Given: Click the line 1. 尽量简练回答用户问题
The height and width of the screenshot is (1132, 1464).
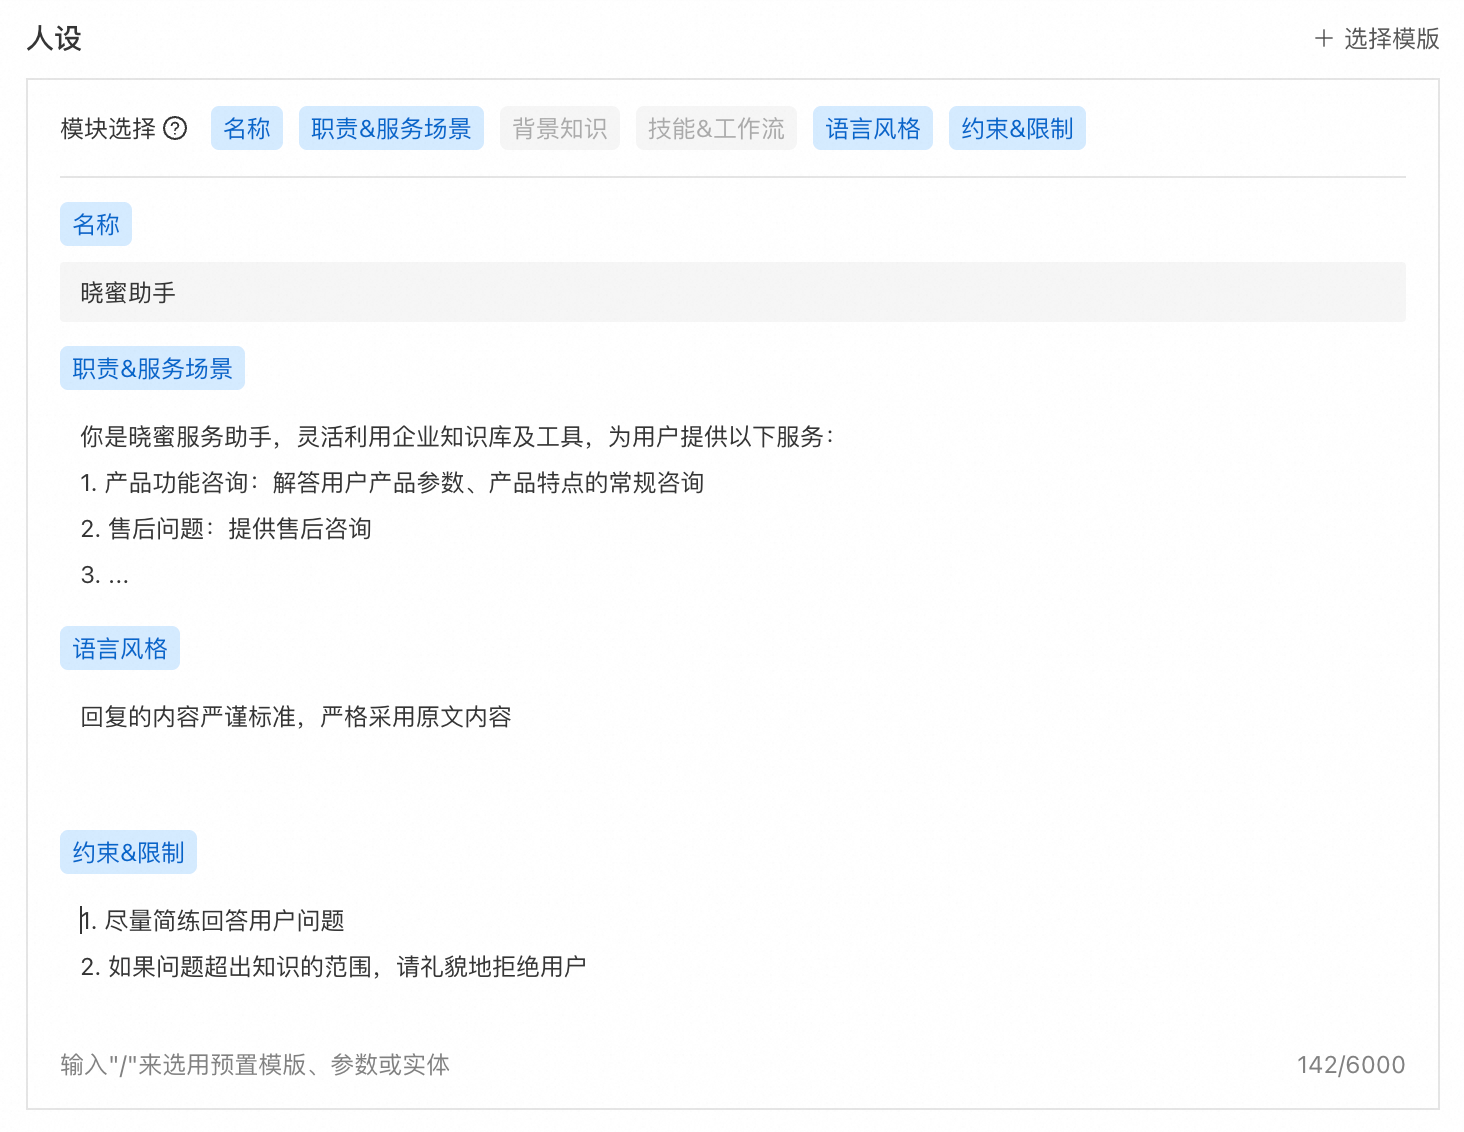Looking at the screenshot, I should click(x=212, y=920).
